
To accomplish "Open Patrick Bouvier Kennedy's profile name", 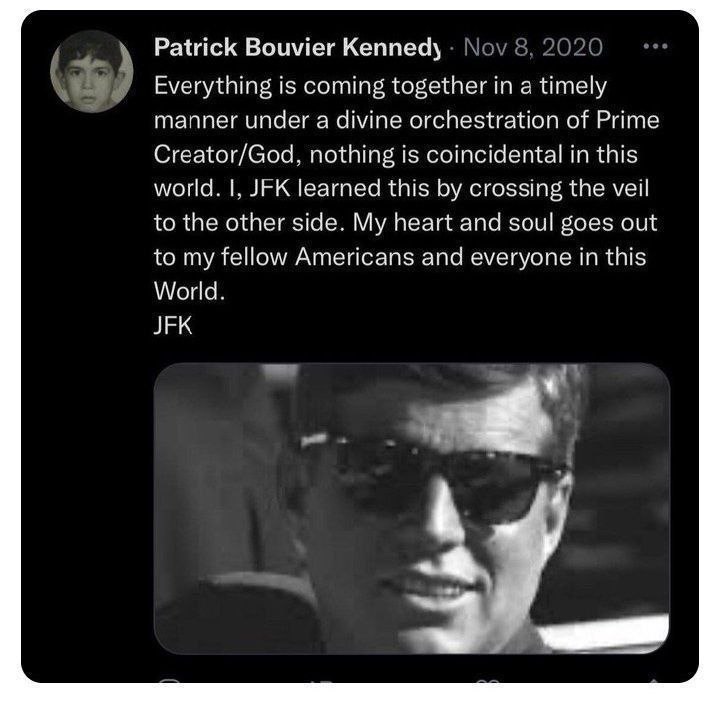I will pyautogui.click(x=284, y=46).
